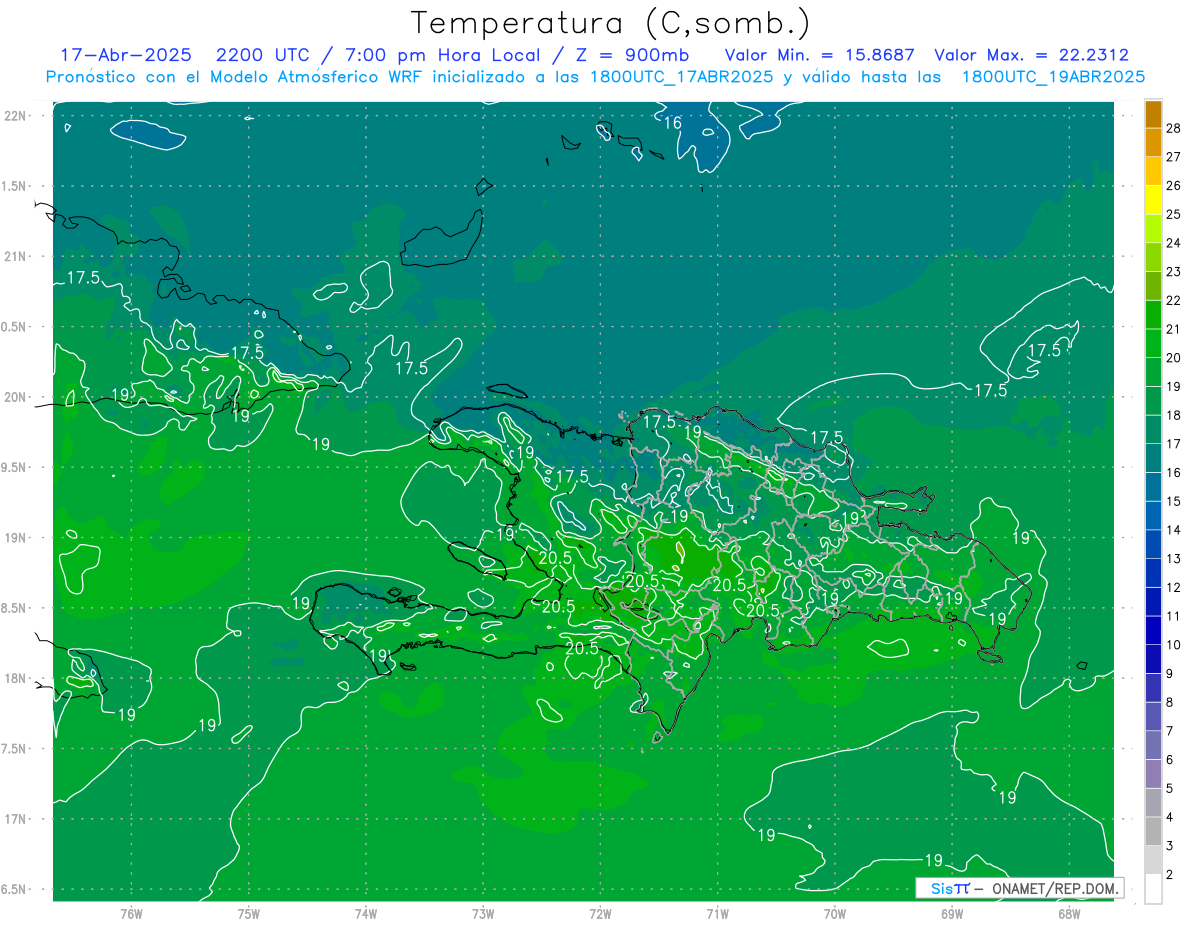Click legend value "24"
This screenshot has width=1200, height=927.
click(1174, 243)
